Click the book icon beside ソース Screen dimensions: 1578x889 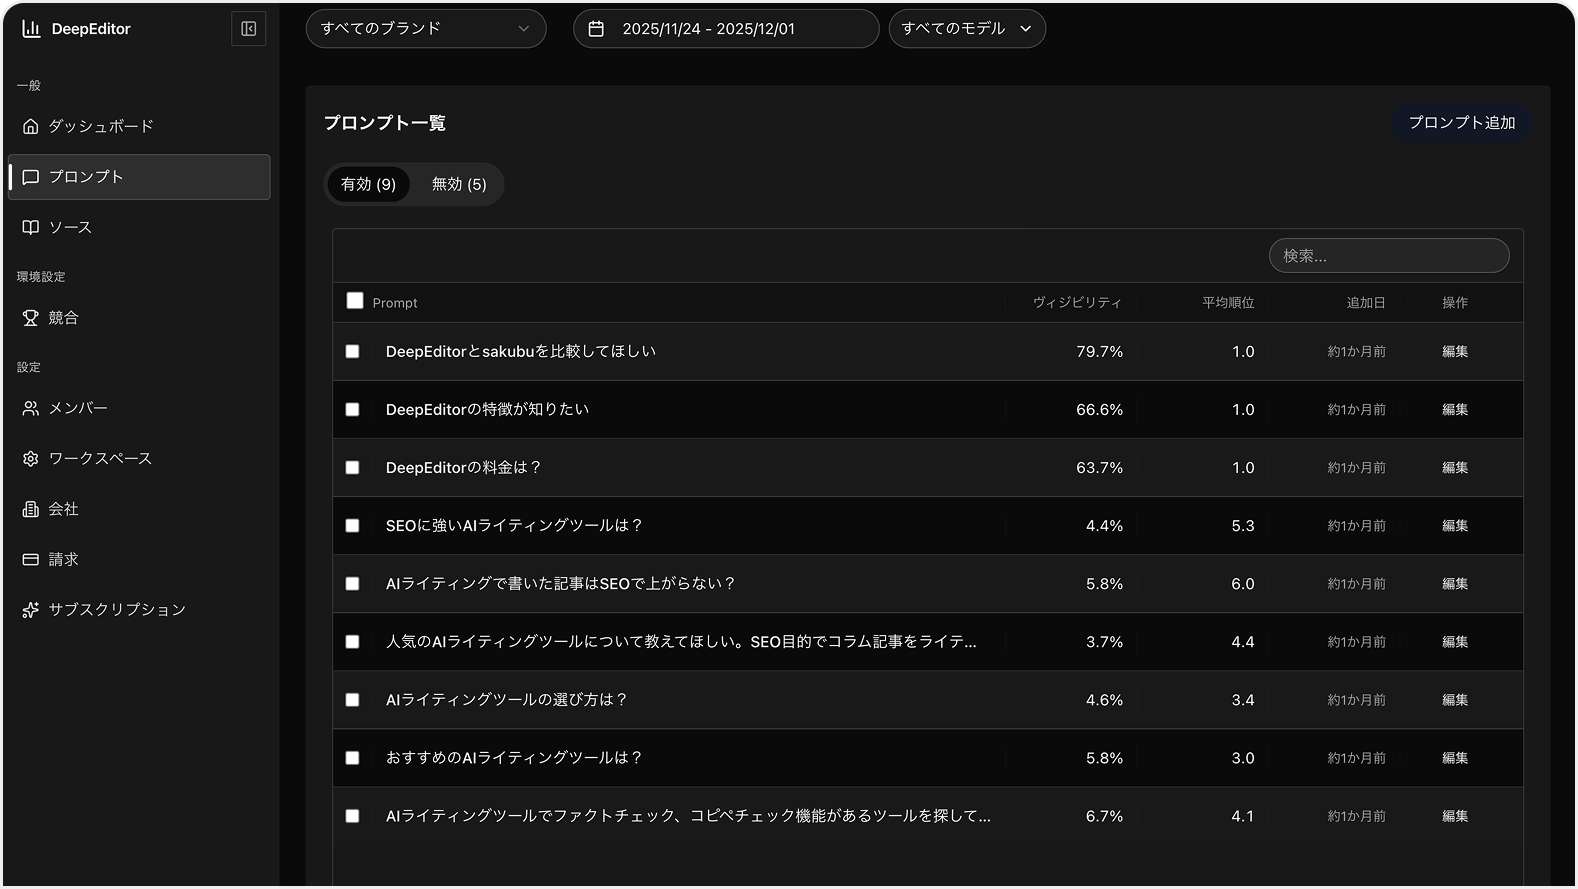(x=31, y=227)
